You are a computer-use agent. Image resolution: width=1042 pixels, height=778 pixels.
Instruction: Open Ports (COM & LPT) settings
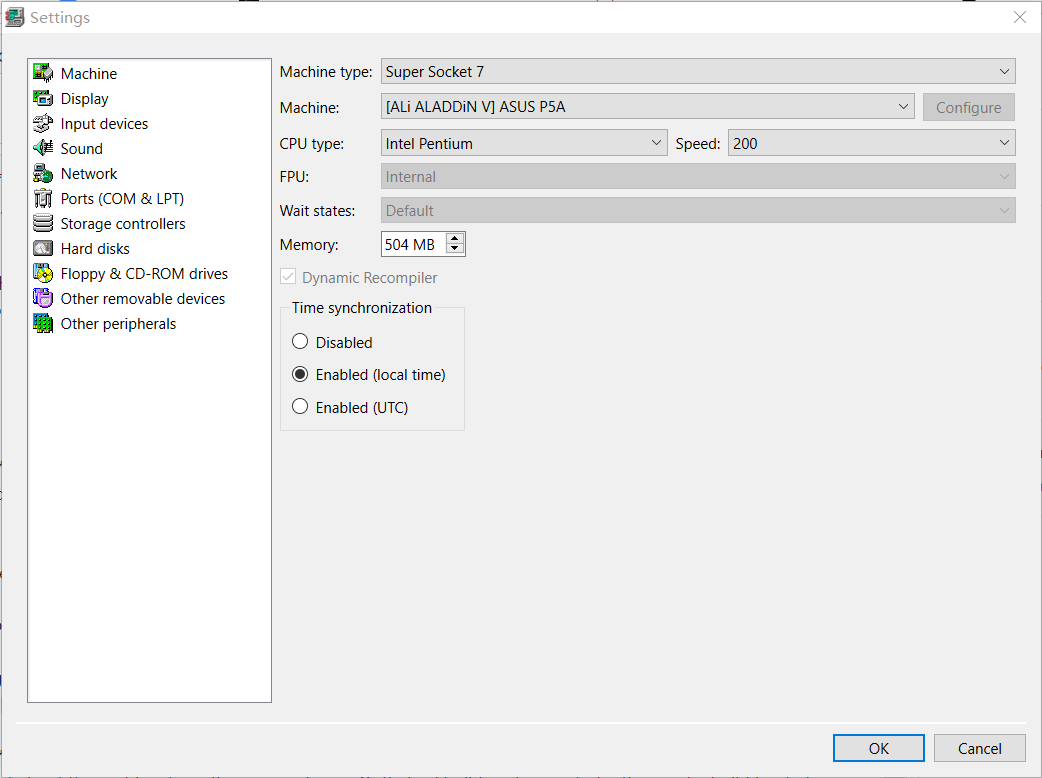[x=44, y=198]
